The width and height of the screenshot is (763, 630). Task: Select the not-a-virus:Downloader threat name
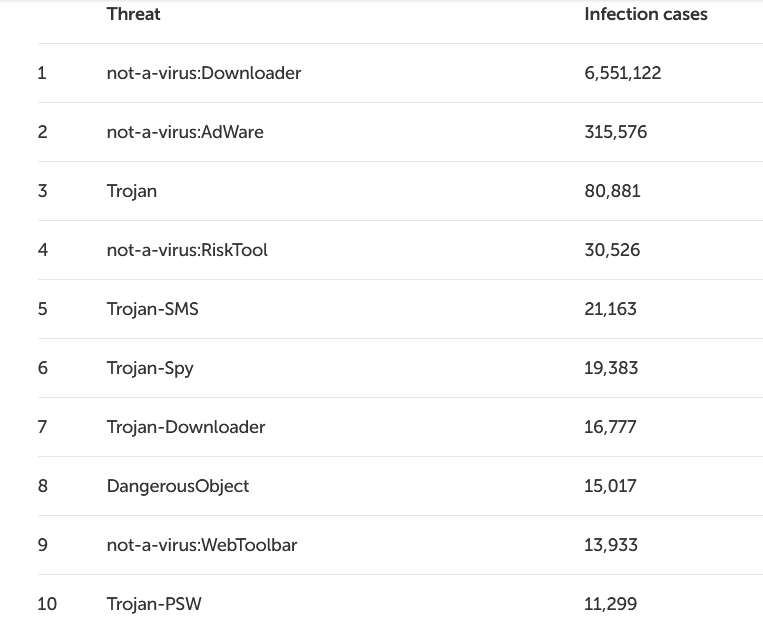click(203, 73)
